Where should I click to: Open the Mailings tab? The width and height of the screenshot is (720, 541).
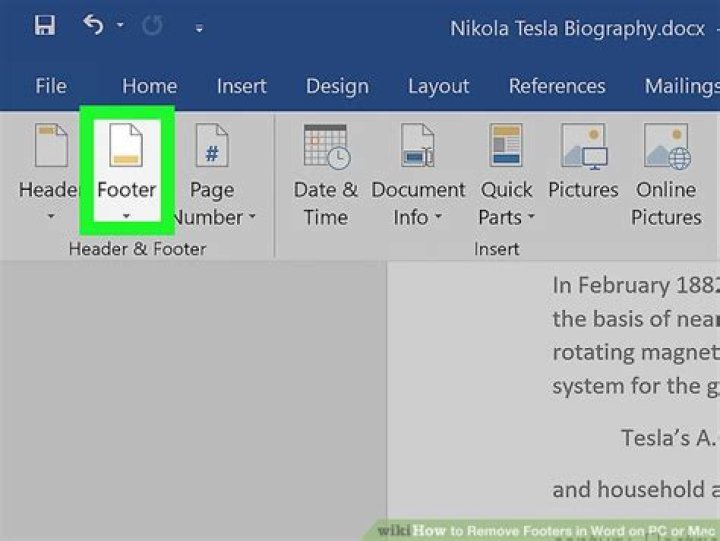[682, 86]
